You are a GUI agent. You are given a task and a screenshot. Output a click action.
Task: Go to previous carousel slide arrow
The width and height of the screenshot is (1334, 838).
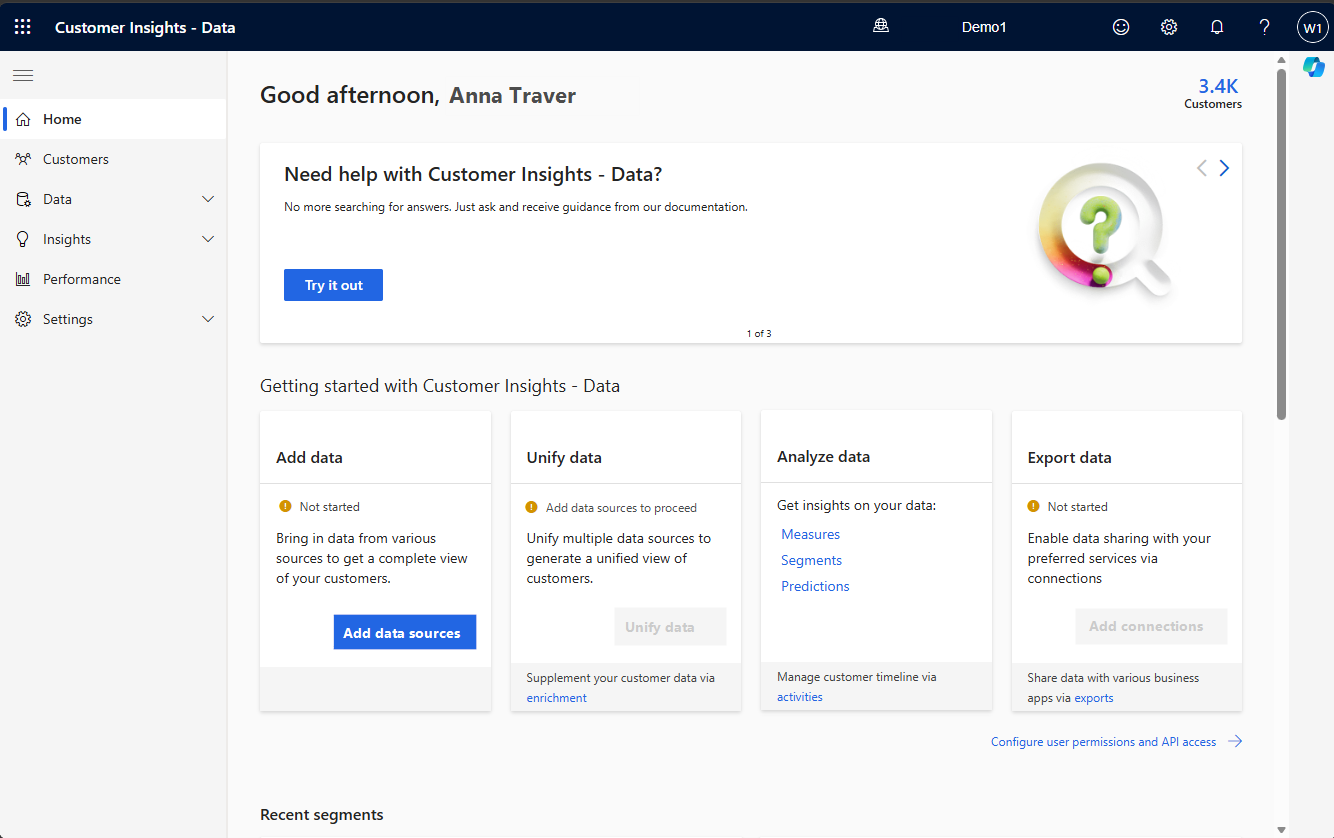tap(1202, 168)
